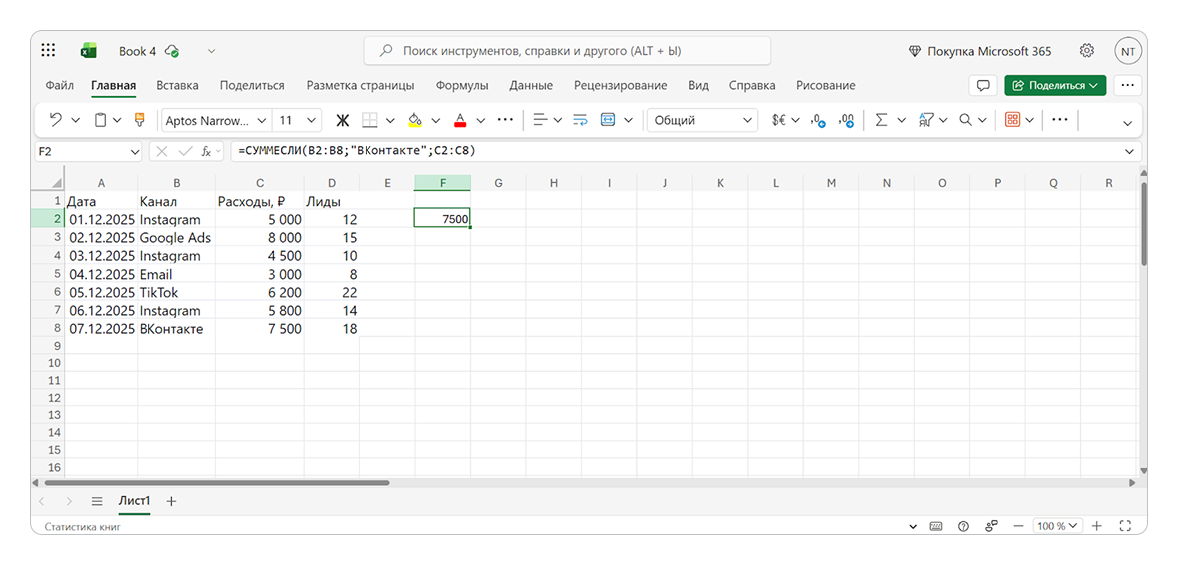
Task: Open the Settings gear icon
Action: pyautogui.click(x=1086, y=51)
